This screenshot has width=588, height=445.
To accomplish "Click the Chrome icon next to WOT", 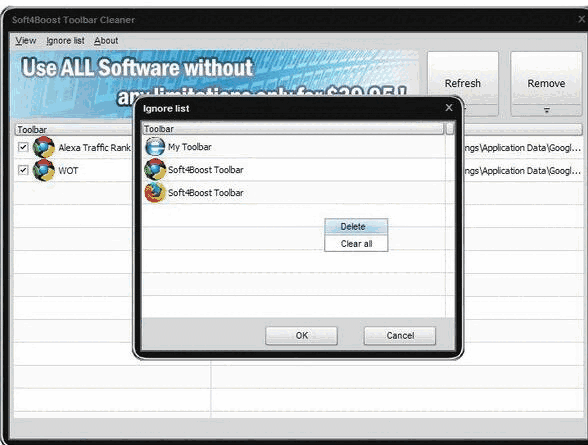I will 44,170.
